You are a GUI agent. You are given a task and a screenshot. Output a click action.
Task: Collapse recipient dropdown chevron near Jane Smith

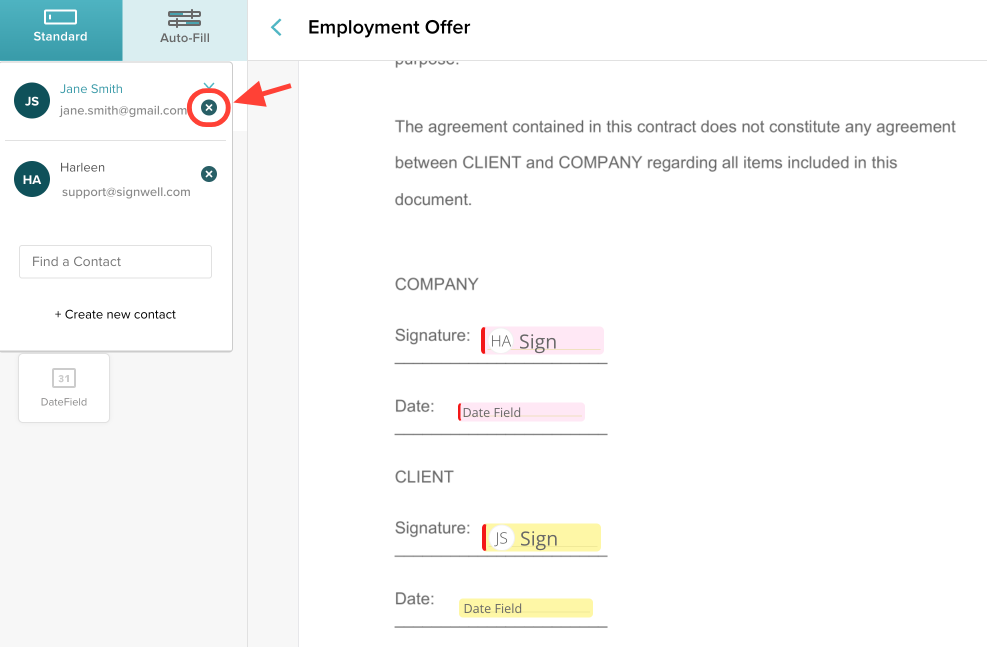(x=209, y=85)
